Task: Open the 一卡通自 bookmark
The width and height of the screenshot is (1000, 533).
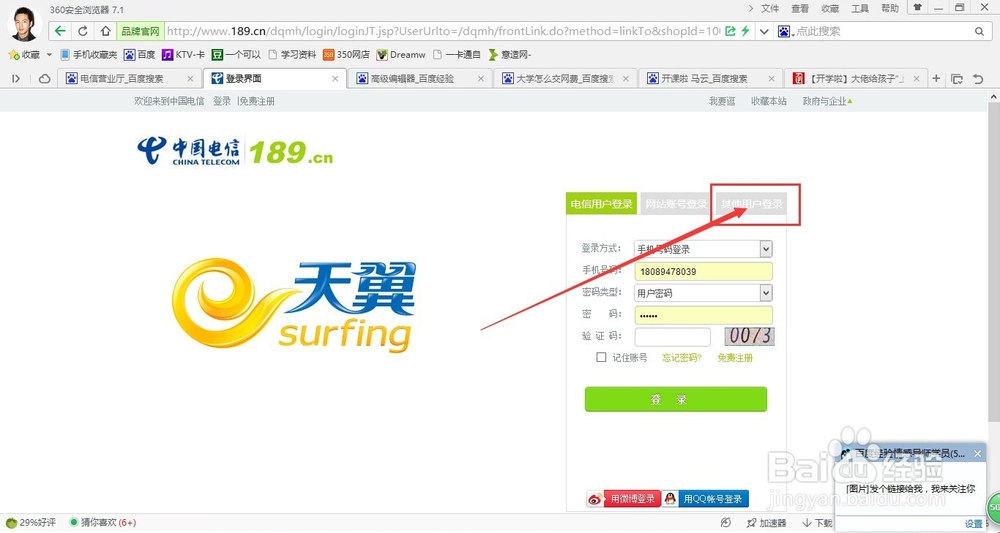Action: point(457,55)
